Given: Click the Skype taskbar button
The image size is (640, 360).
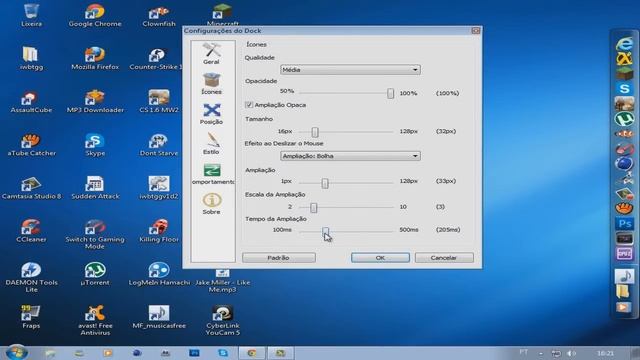Looking at the screenshot, I should point(223,353).
